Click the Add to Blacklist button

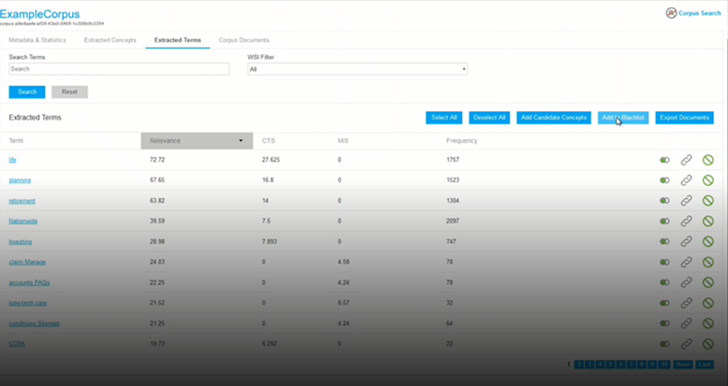[x=623, y=118]
